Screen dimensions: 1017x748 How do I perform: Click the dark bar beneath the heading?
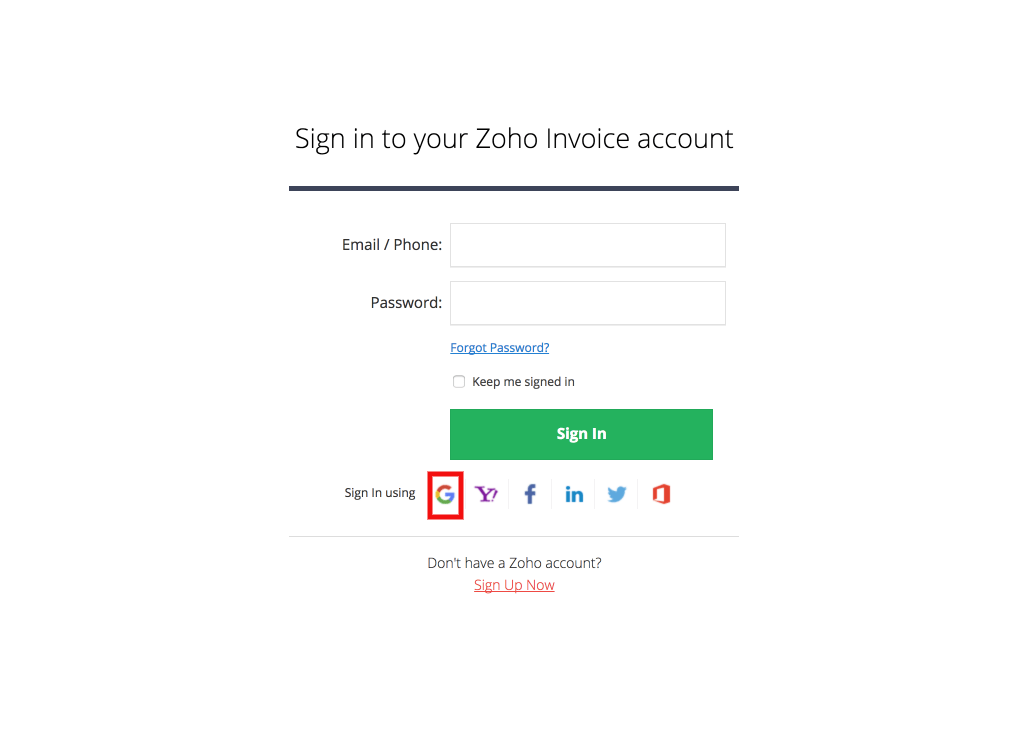coord(514,189)
